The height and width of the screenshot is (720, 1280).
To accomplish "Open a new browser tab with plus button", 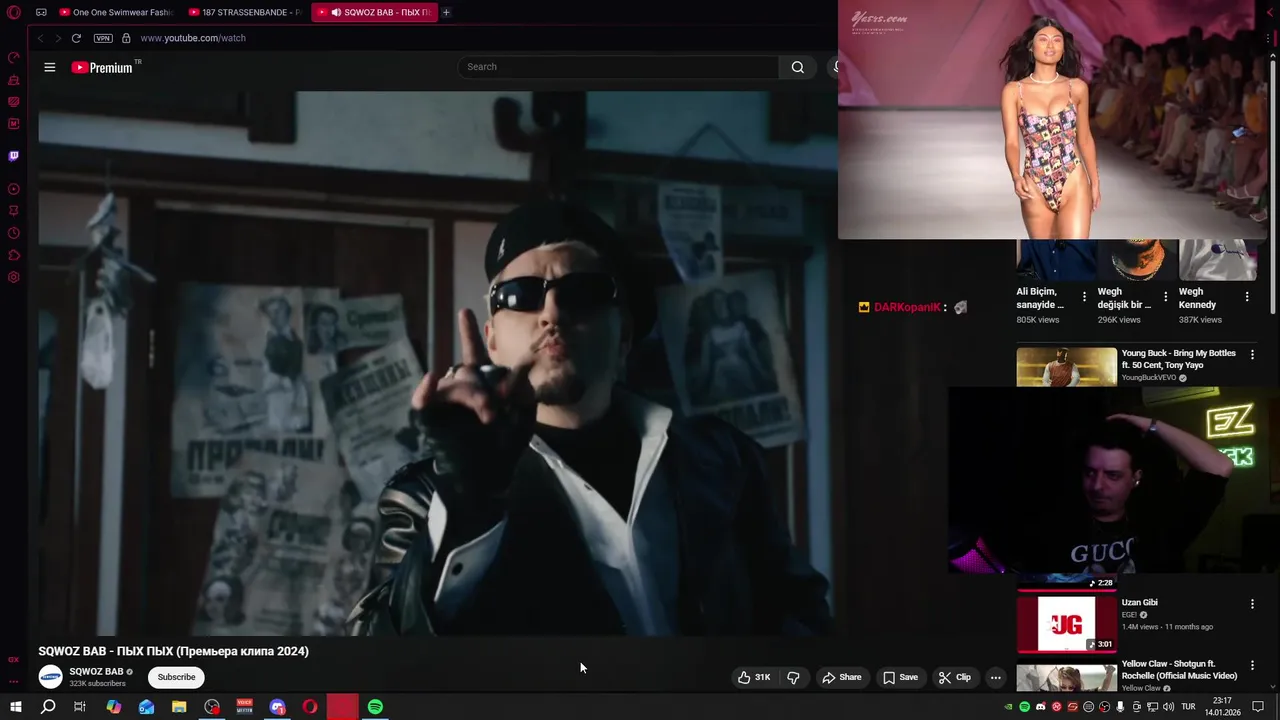I will (x=446, y=13).
